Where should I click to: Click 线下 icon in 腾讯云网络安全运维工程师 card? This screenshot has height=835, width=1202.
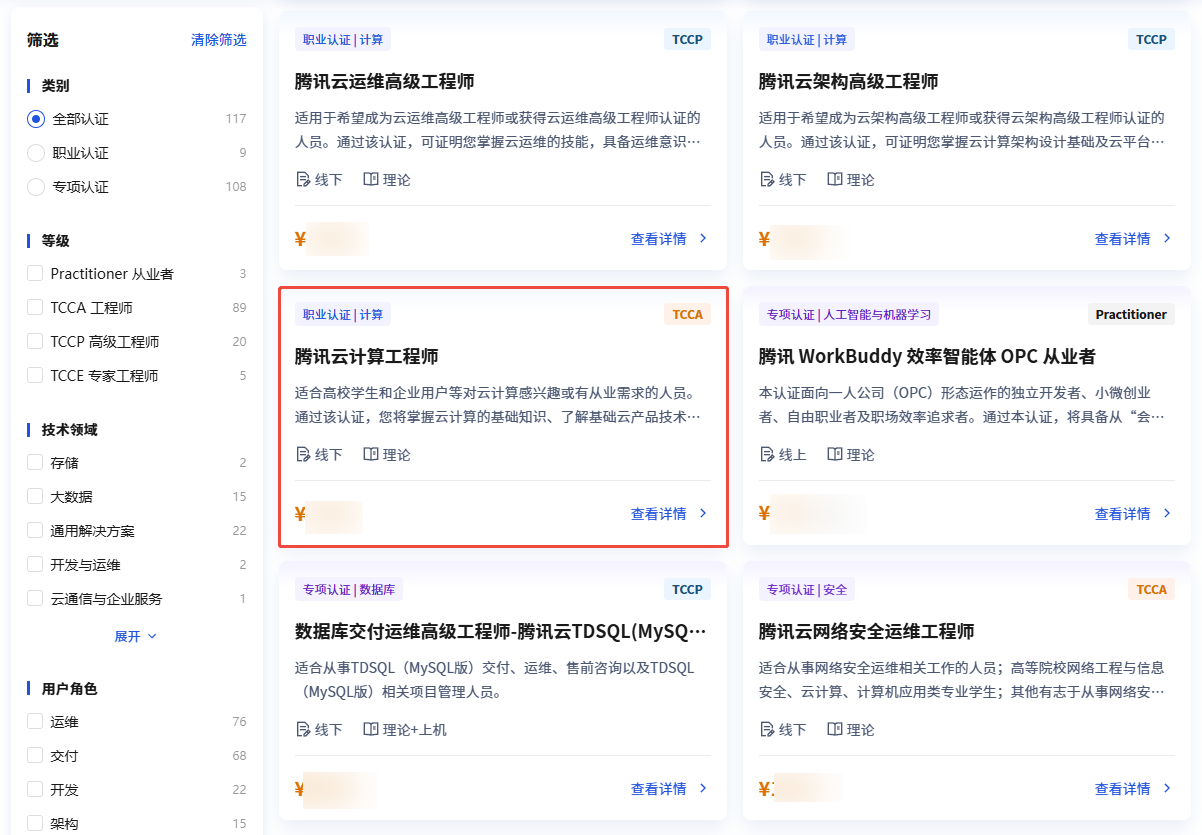click(x=768, y=730)
